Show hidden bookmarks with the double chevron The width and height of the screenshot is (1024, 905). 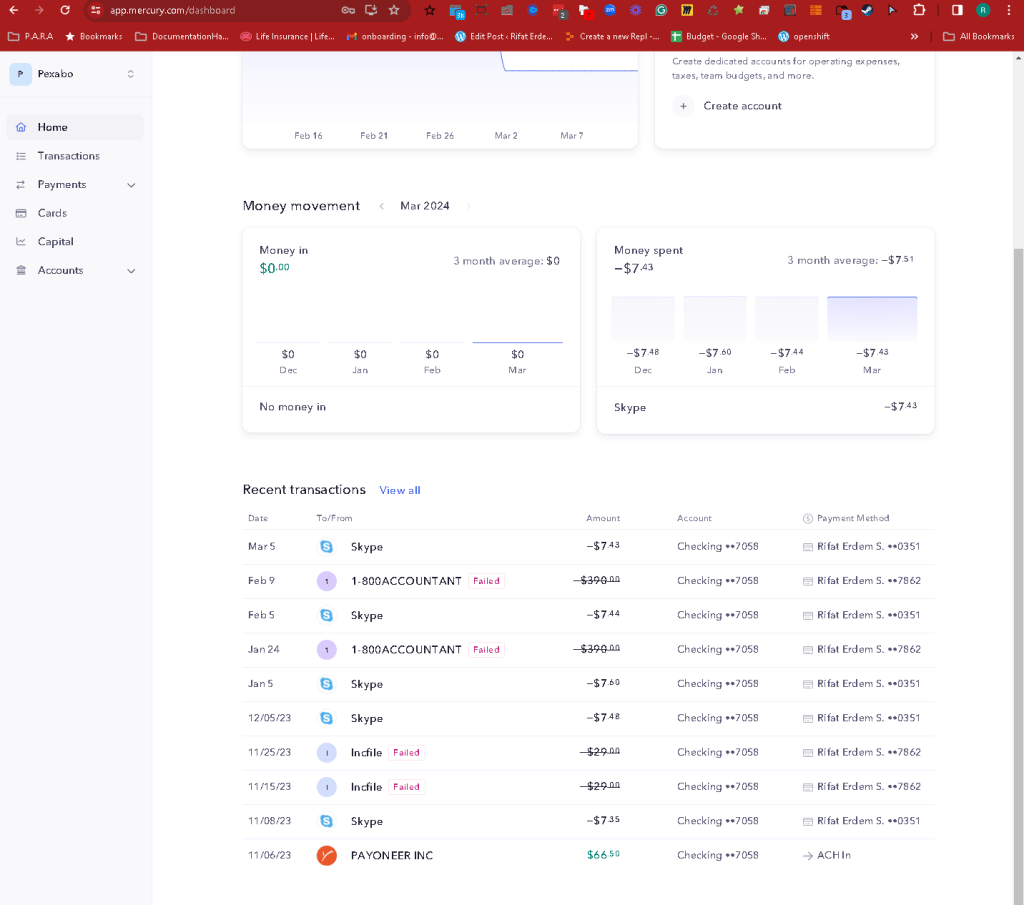click(x=914, y=37)
